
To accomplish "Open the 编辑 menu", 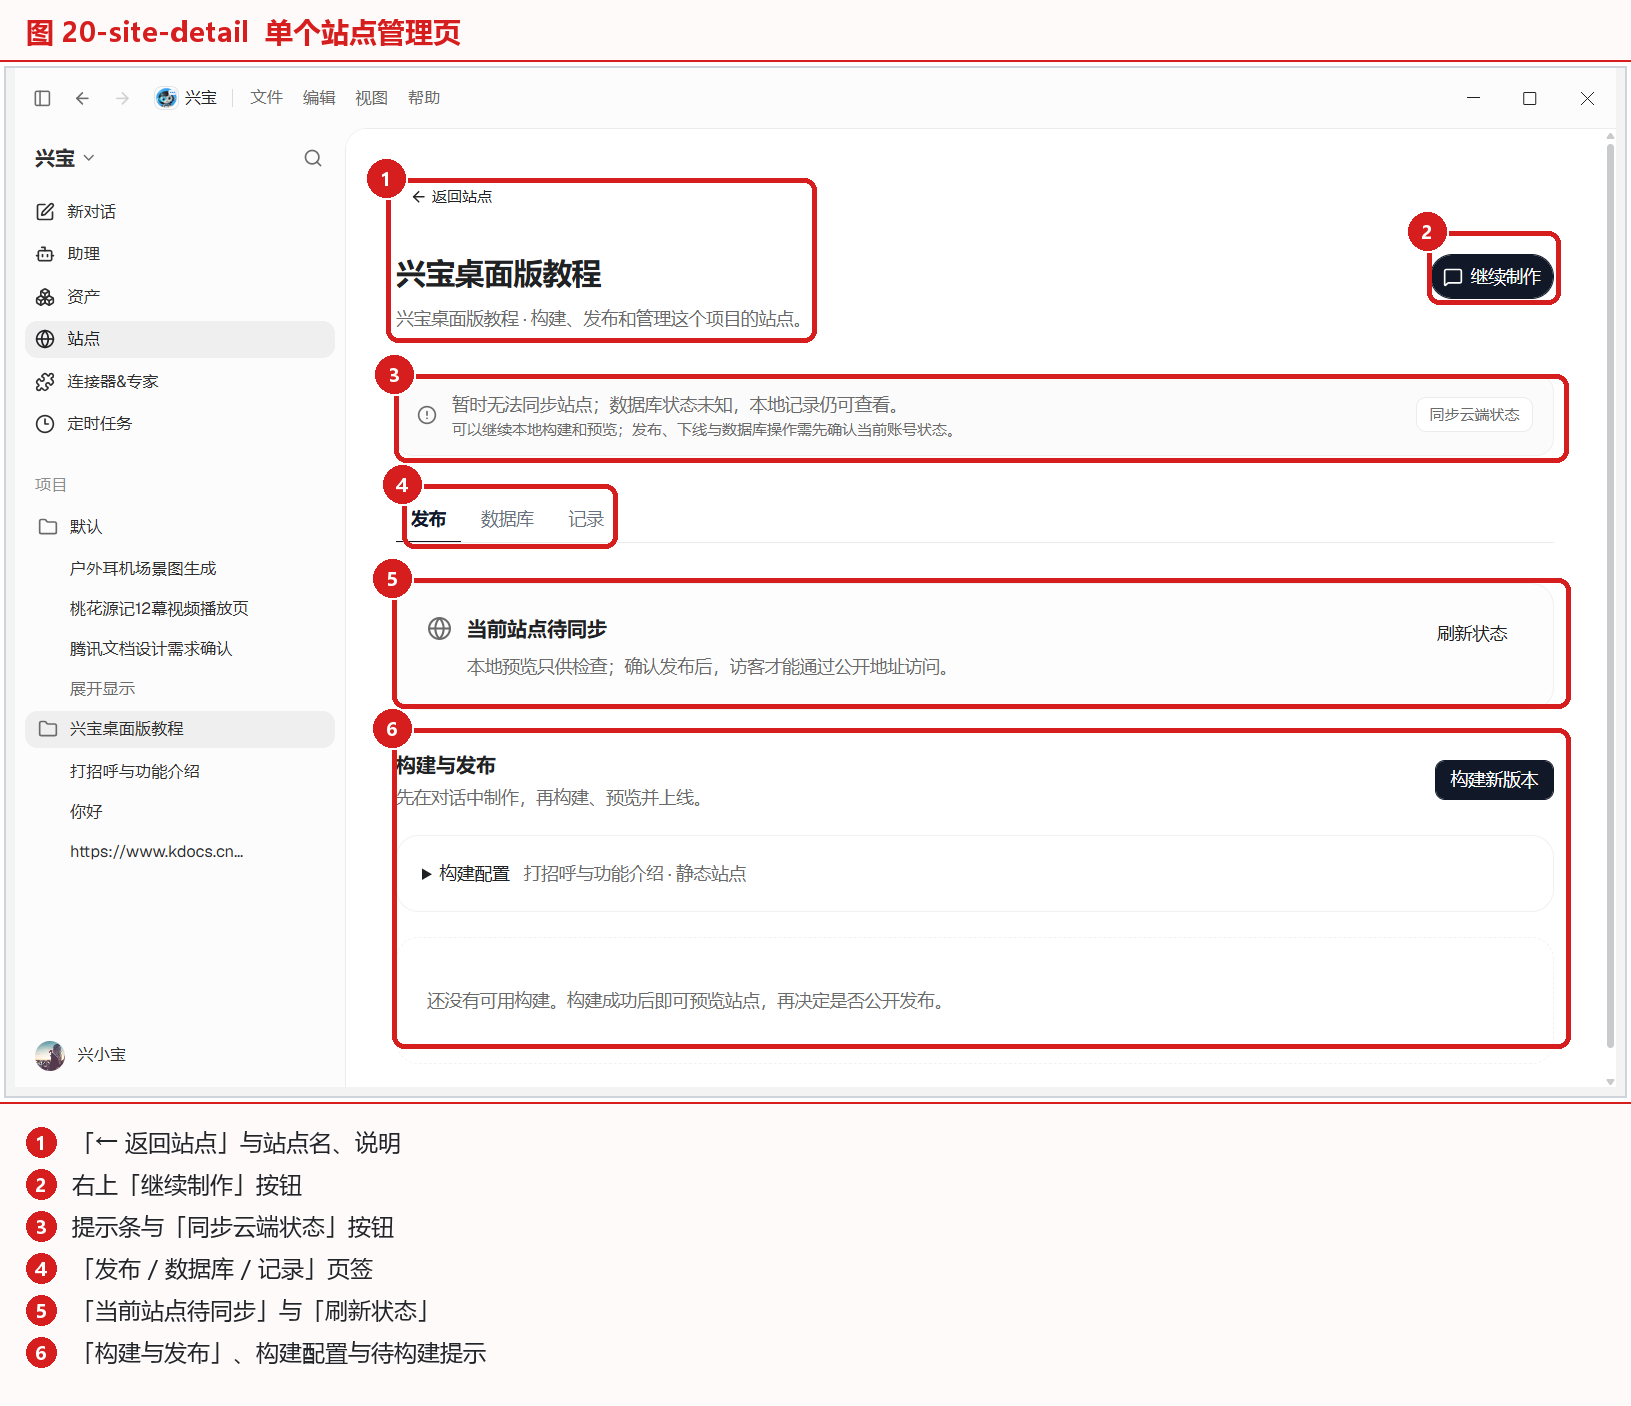I will click(319, 98).
